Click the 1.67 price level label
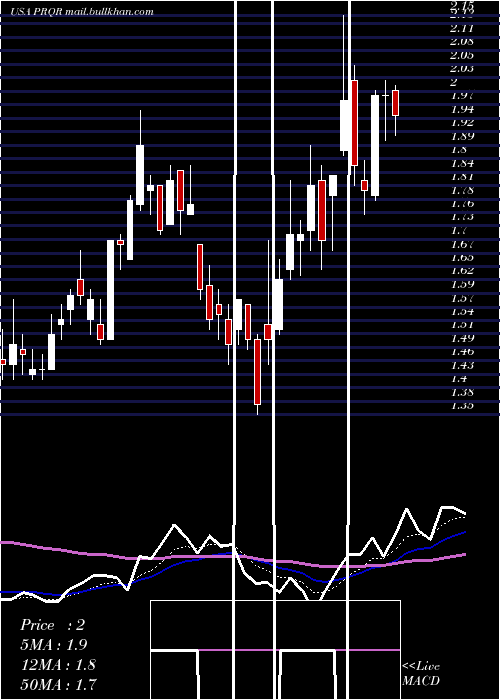This screenshot has height=700, width=500. [x=462, y=244]
